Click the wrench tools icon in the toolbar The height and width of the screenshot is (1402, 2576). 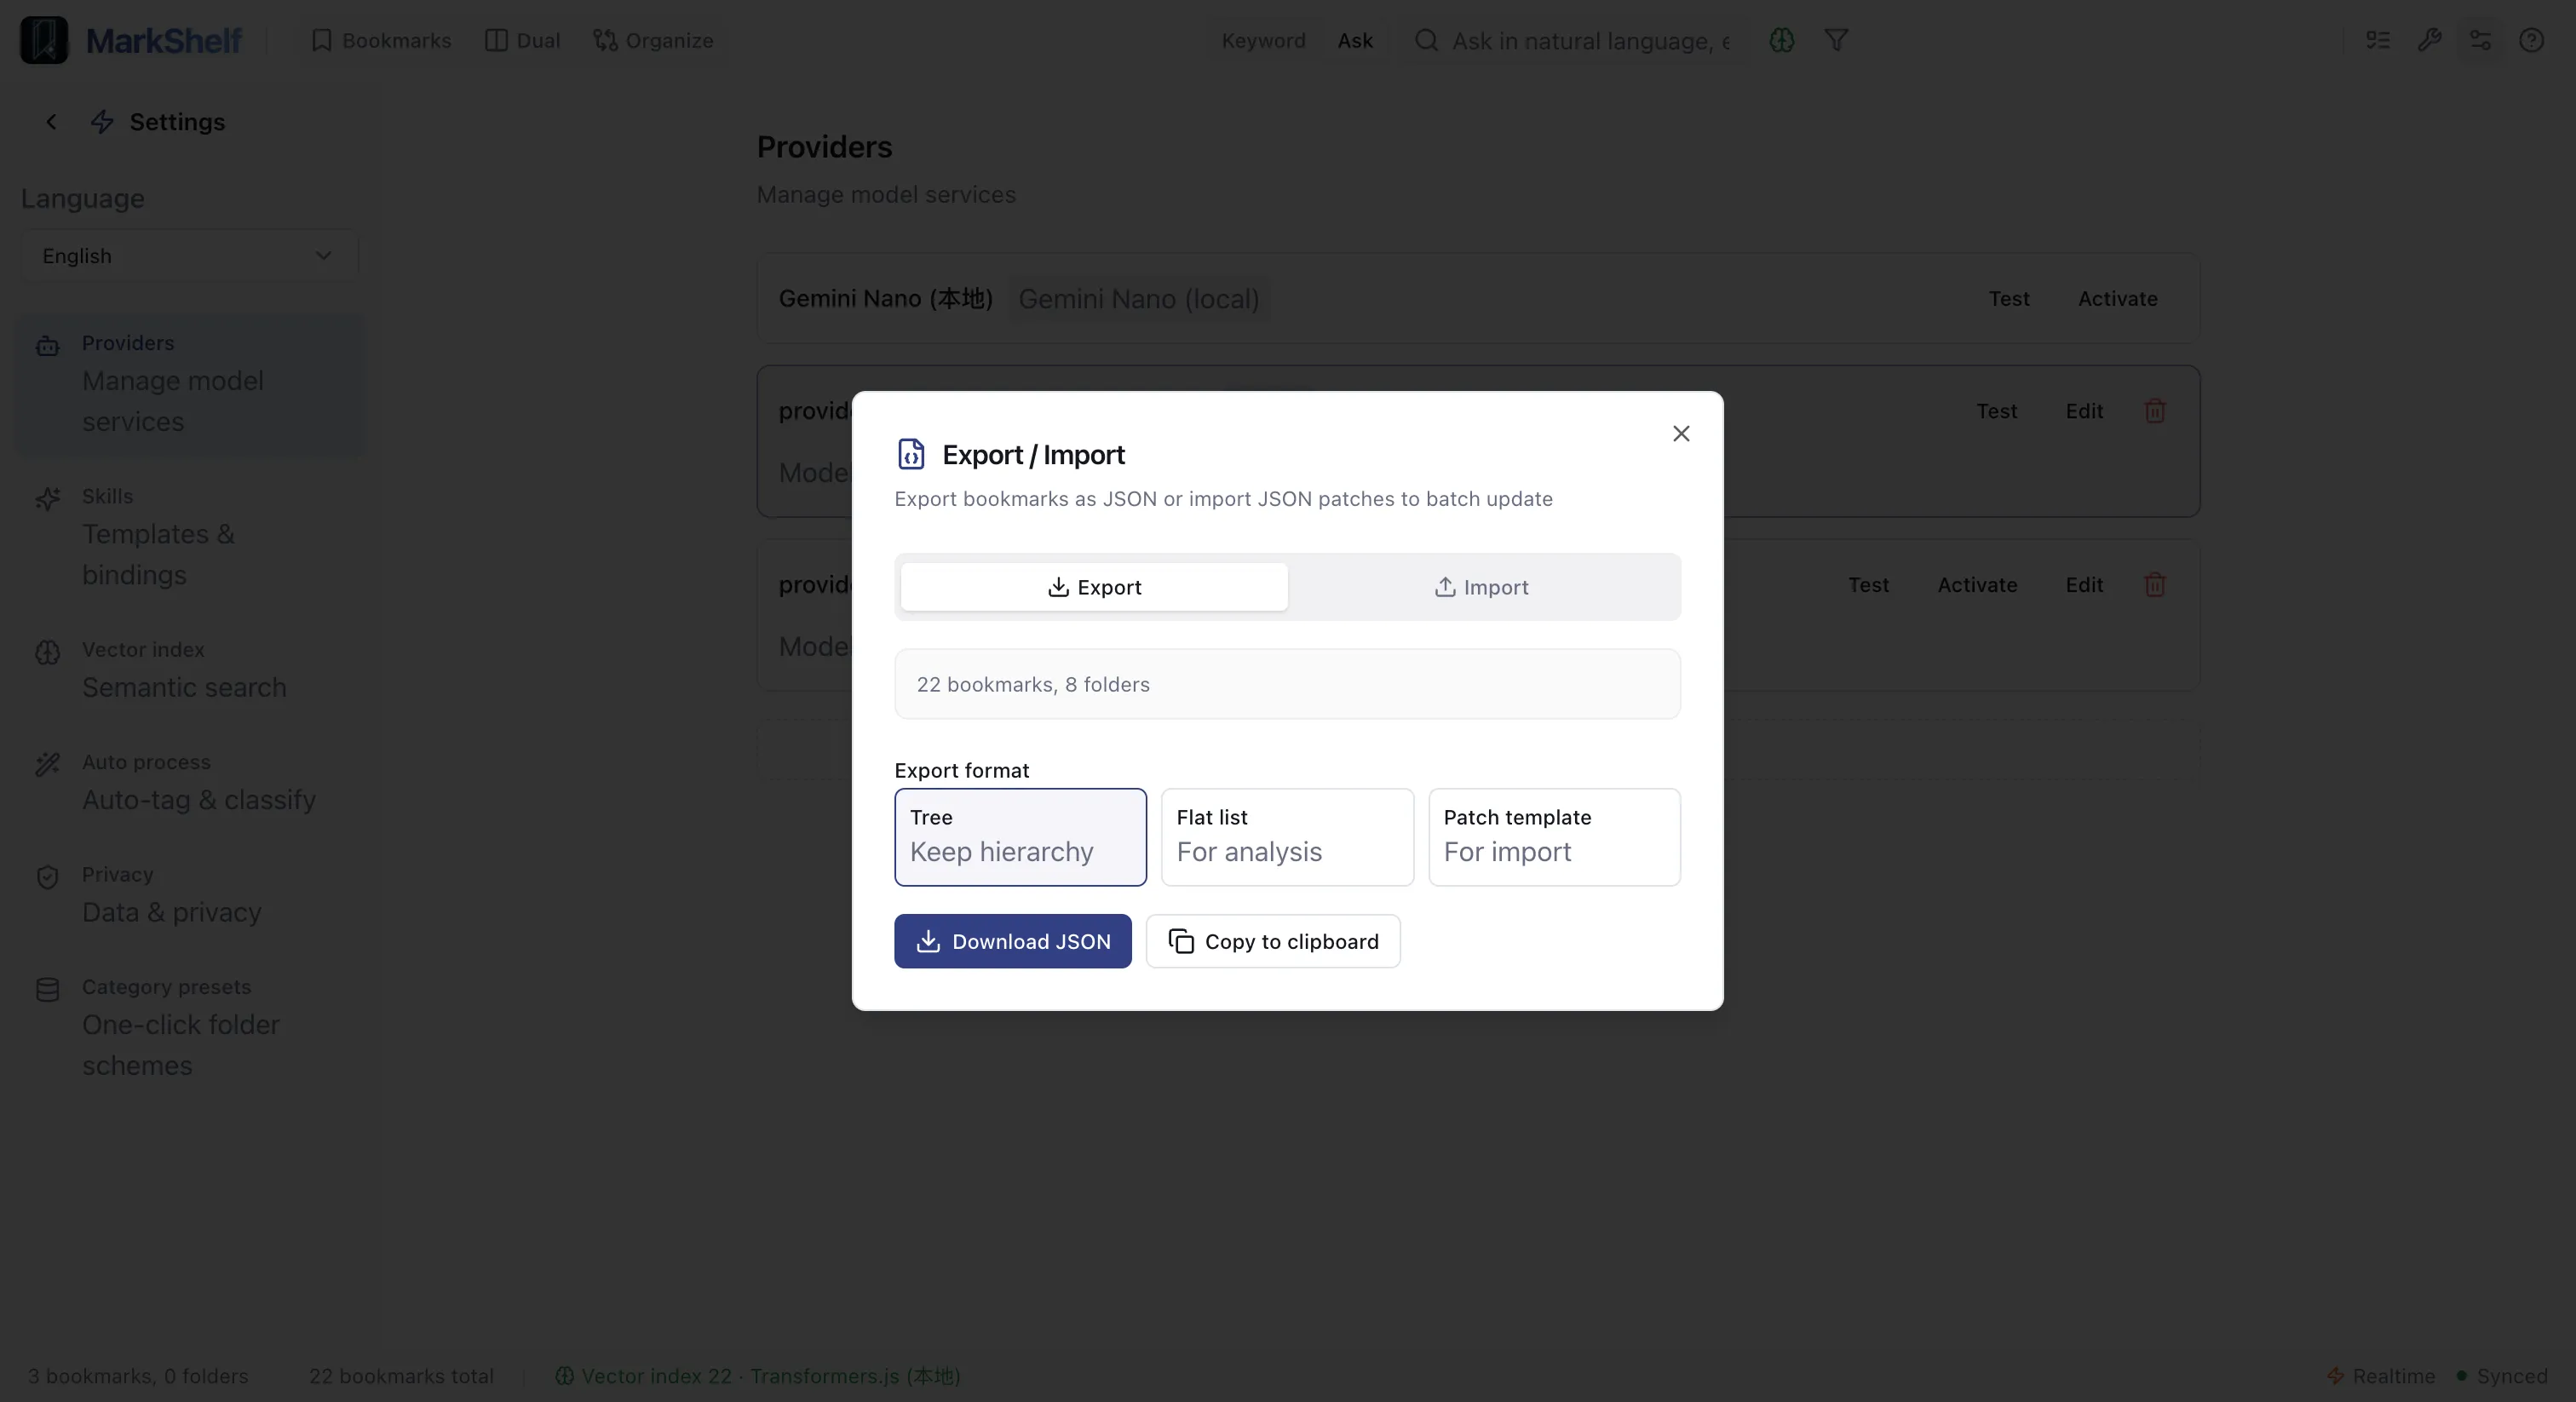tap(2430, 41)
